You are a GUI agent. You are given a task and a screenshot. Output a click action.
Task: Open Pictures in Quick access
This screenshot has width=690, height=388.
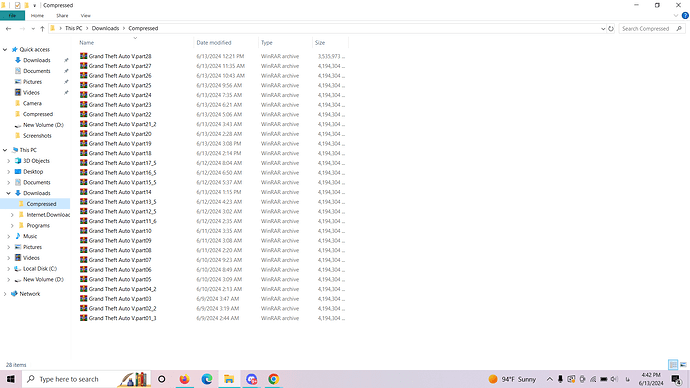[x=32, y=82]
